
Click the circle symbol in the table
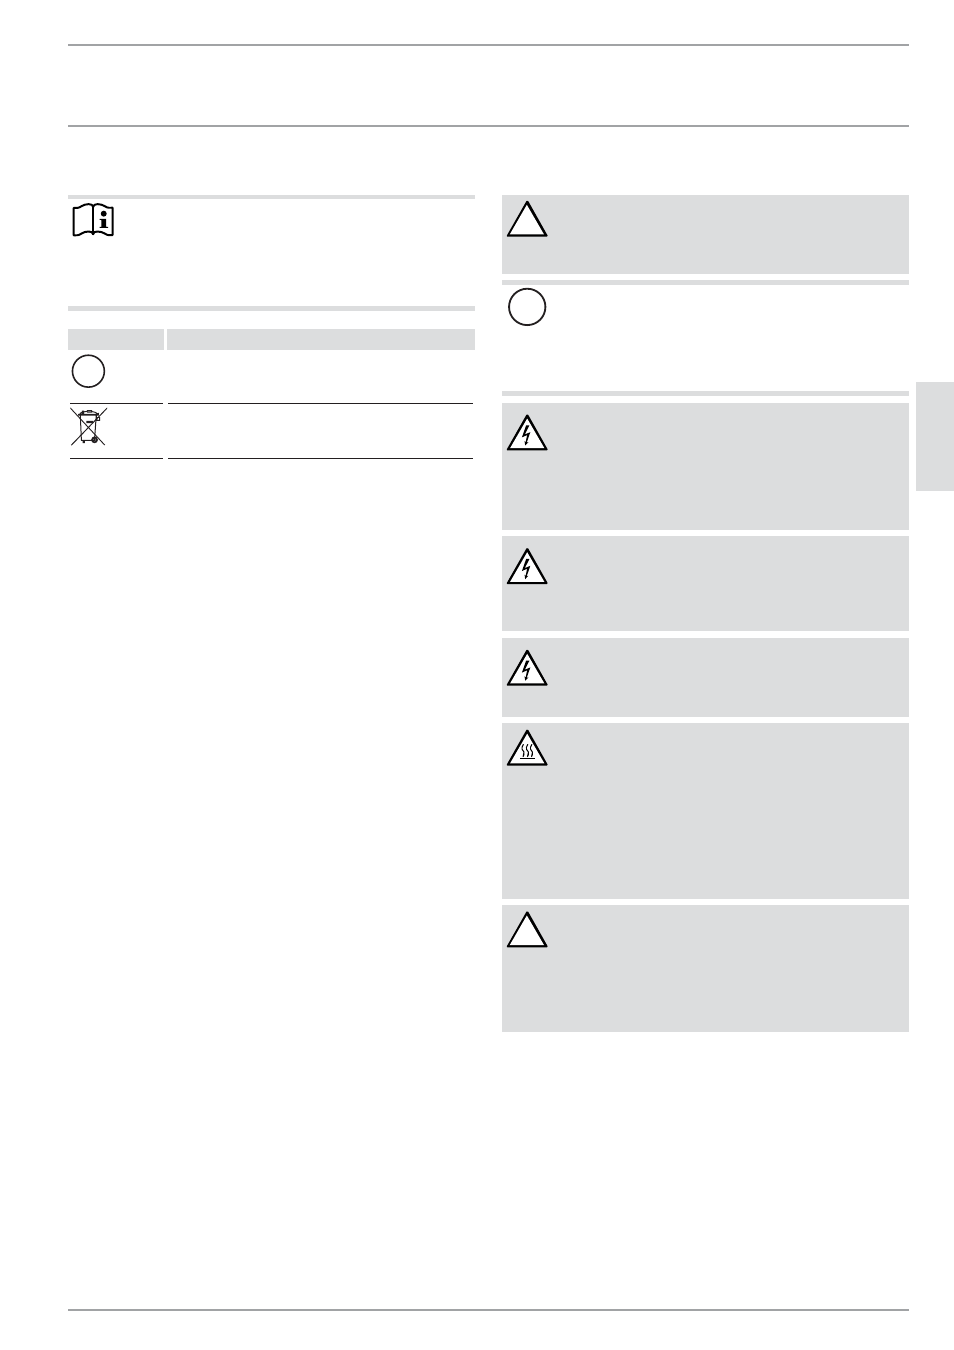88,372
